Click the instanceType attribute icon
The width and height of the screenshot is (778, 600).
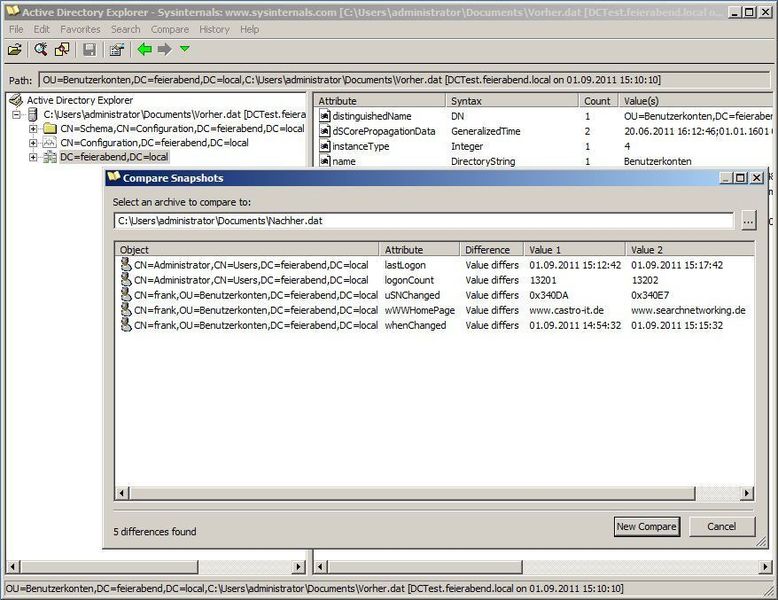324,146
